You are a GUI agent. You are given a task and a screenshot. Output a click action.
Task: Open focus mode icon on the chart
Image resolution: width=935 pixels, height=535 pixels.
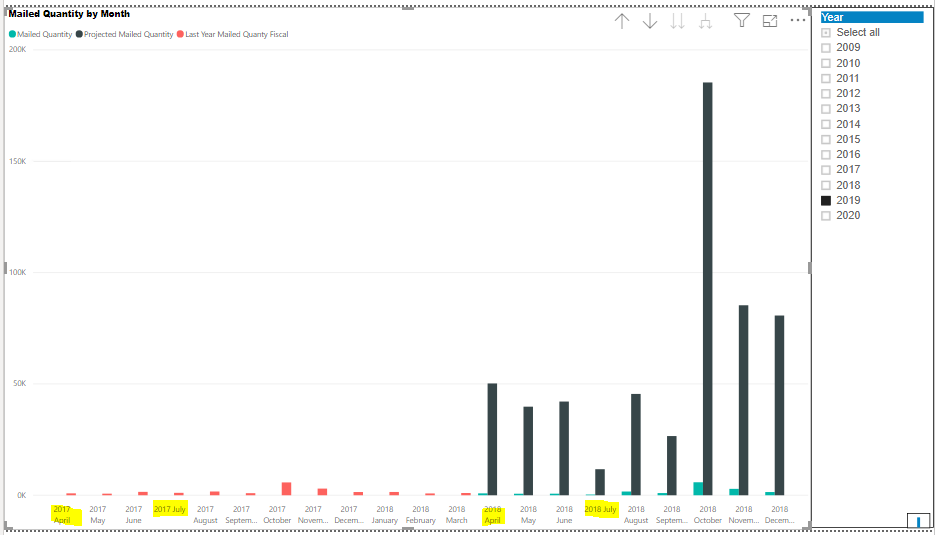tap(770, 21)
